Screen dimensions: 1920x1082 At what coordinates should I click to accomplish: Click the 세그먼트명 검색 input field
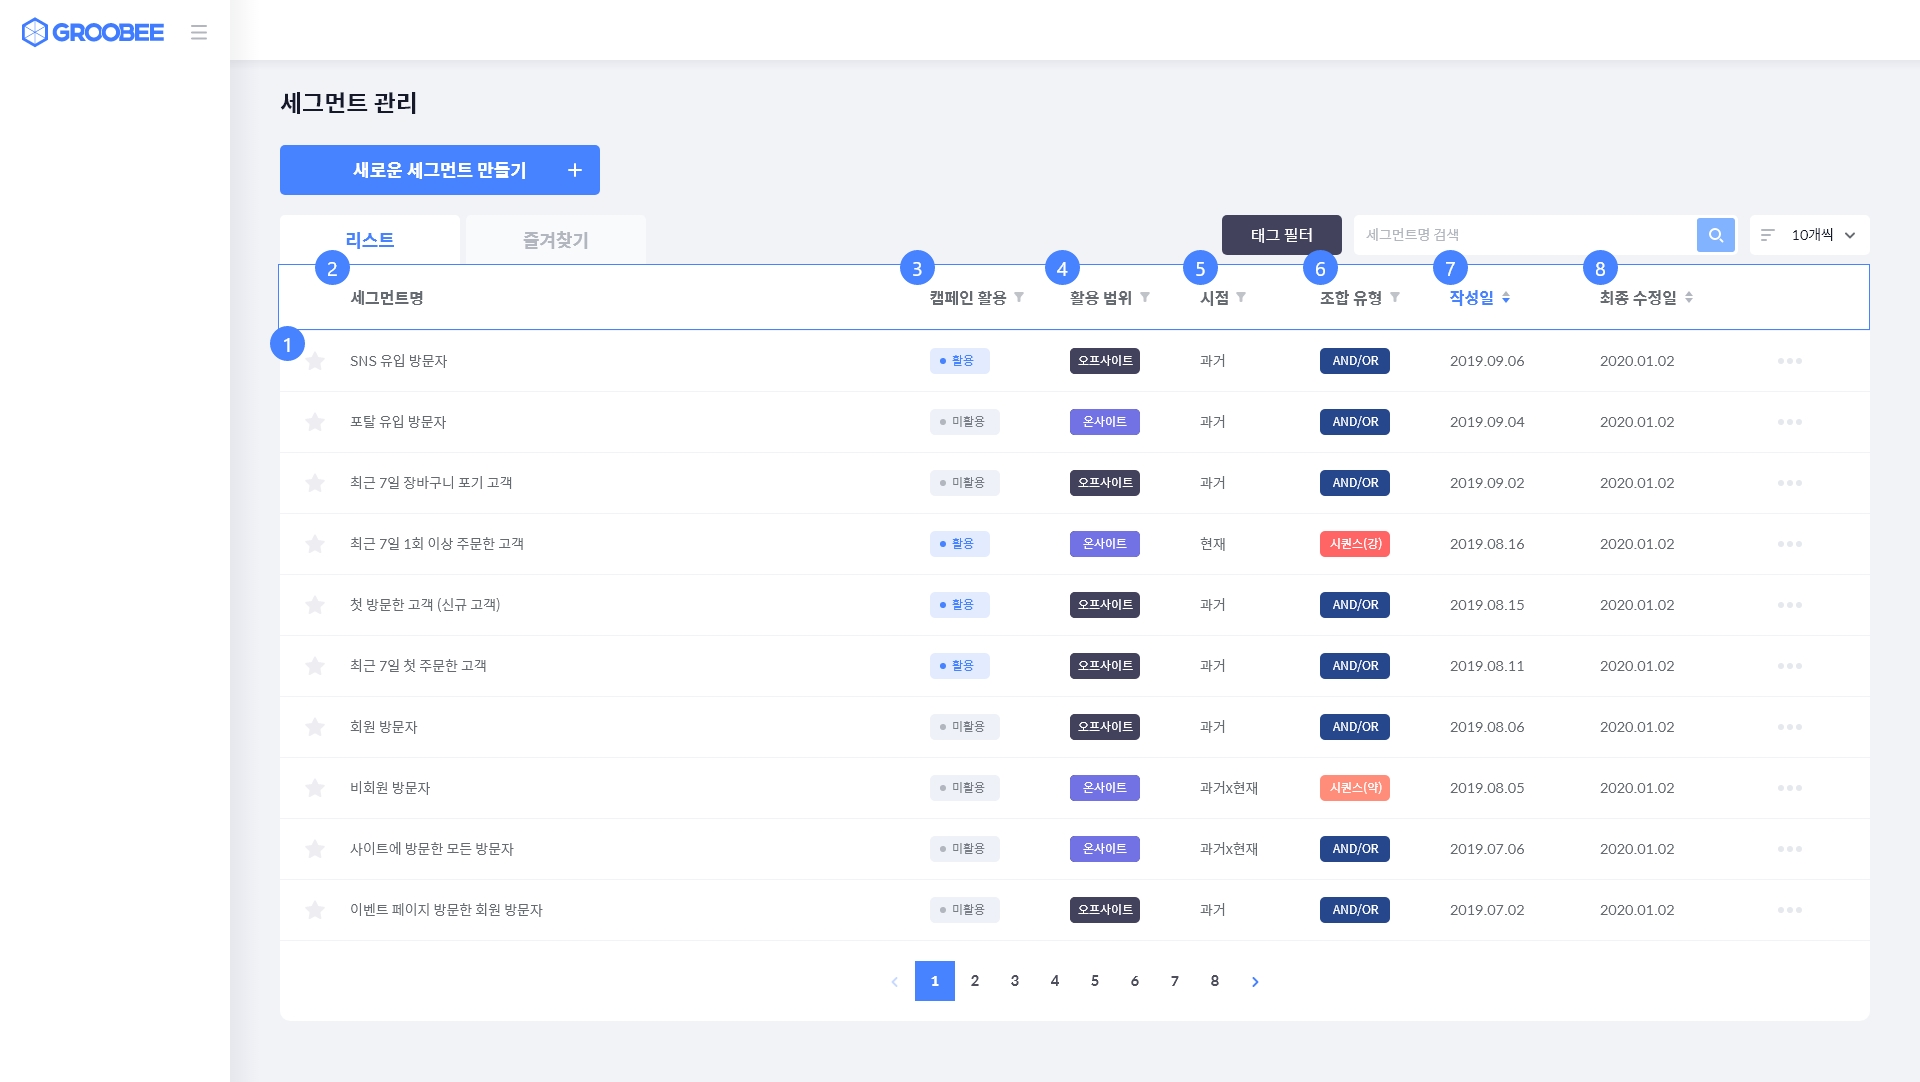coord(1524,235)
